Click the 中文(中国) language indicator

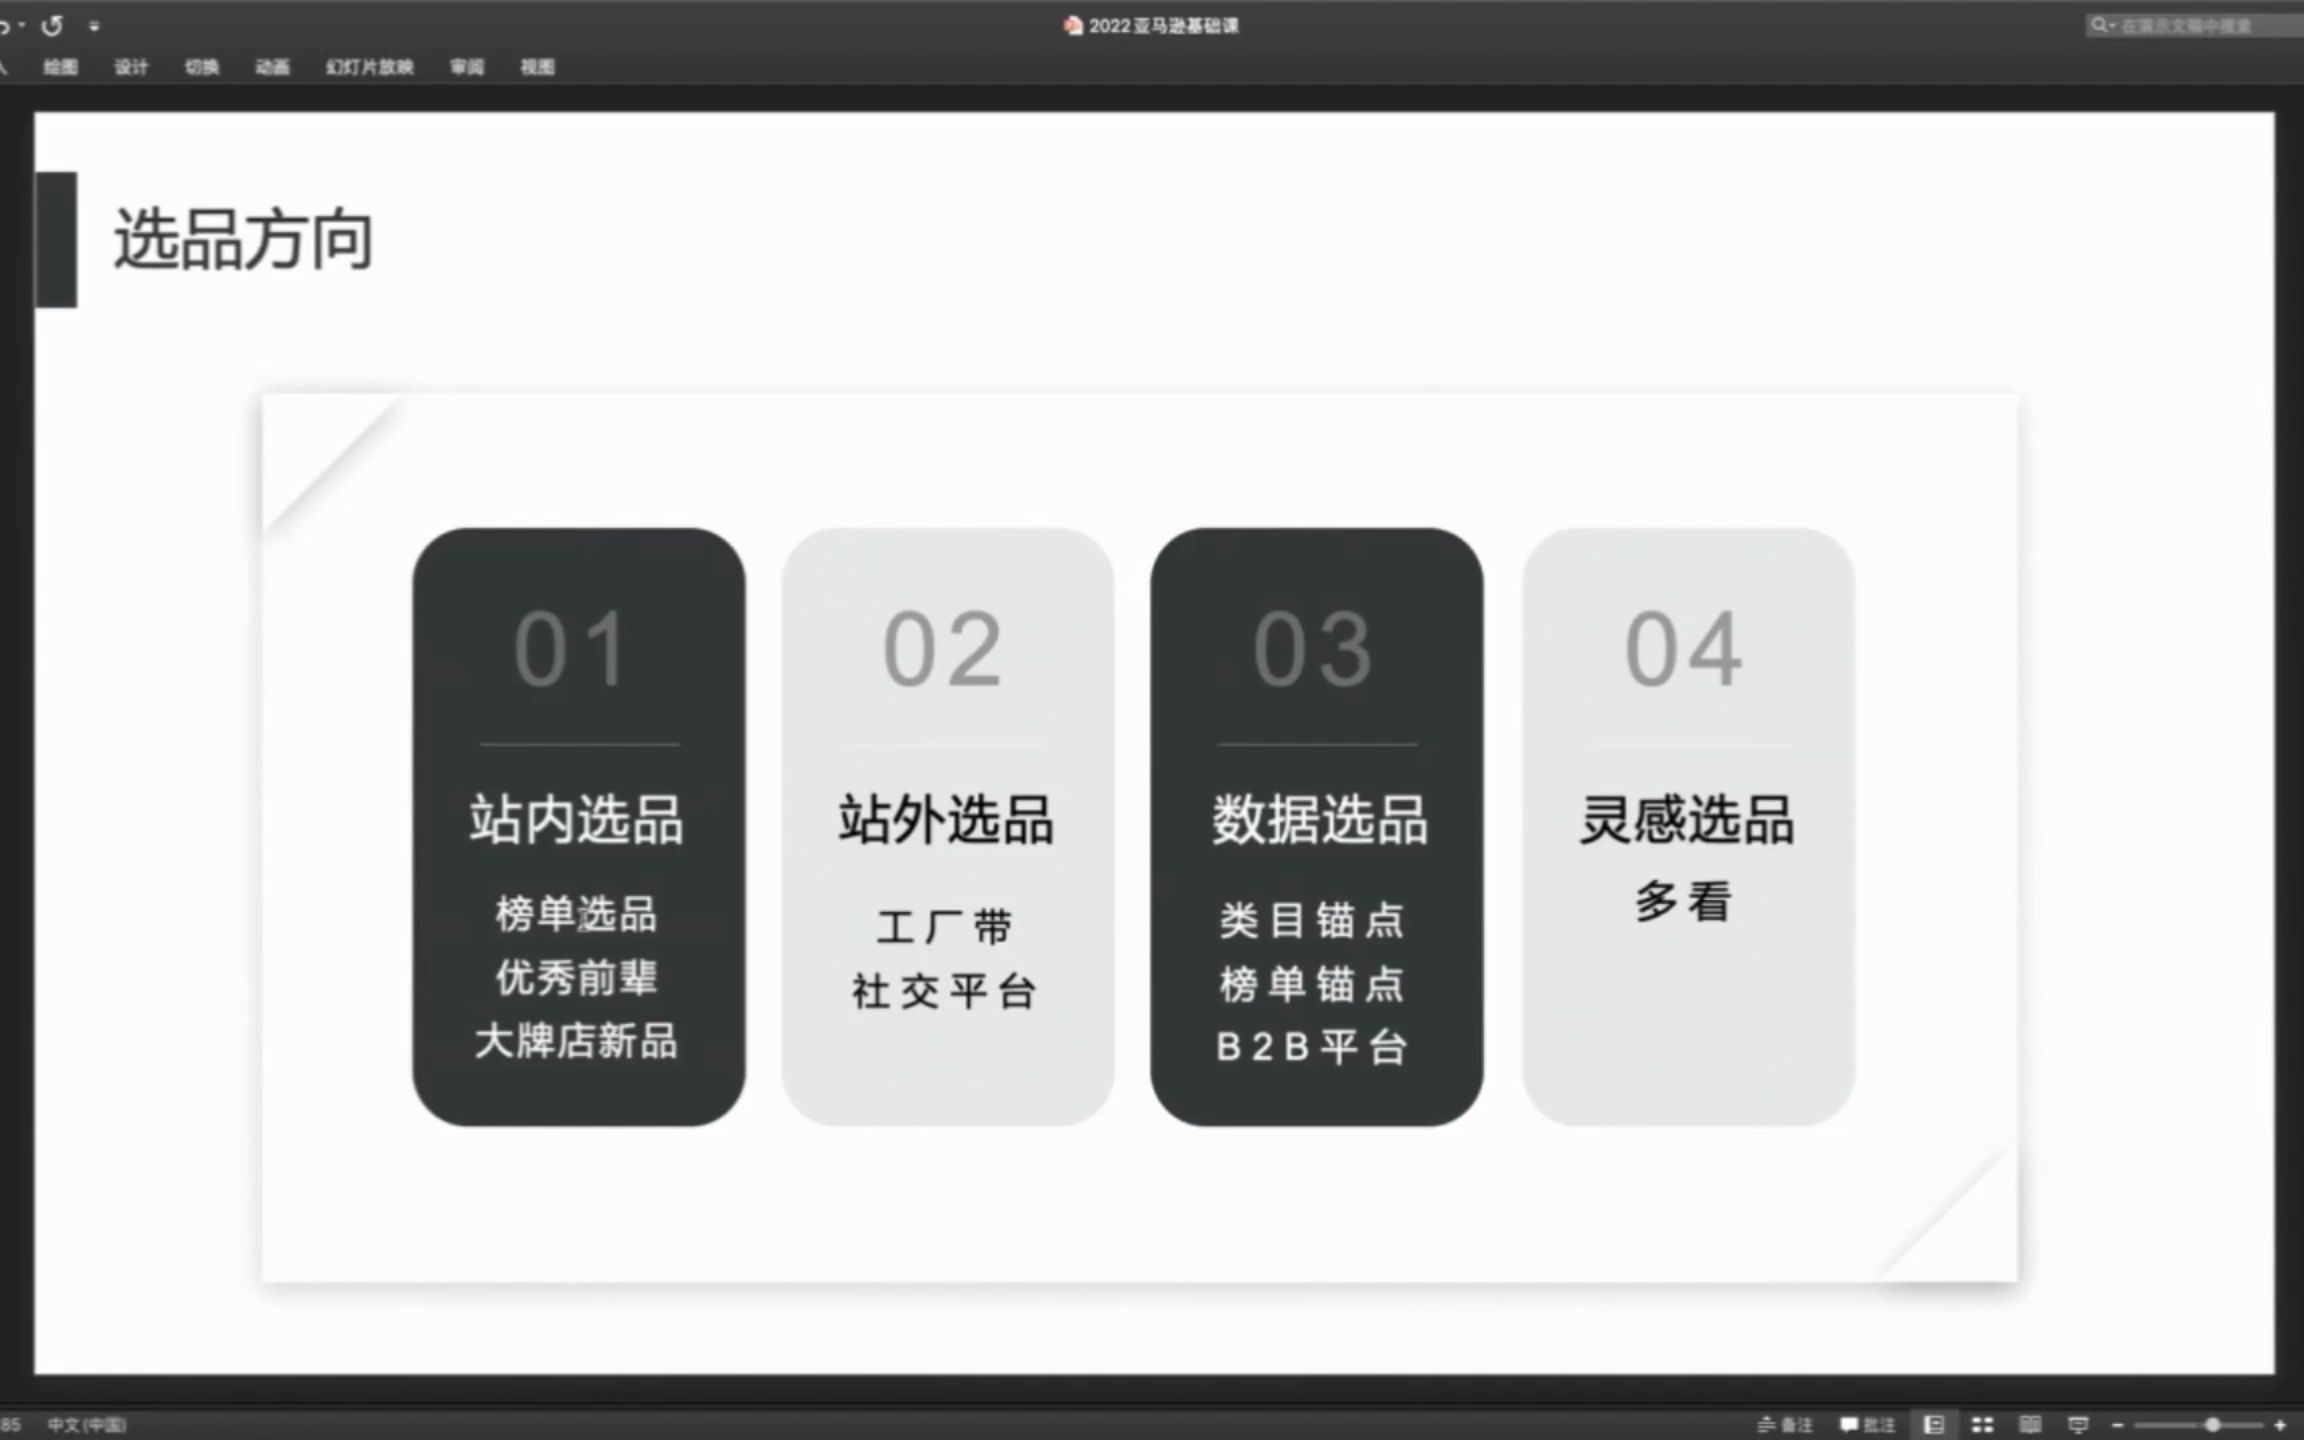tap(87, 1424)
